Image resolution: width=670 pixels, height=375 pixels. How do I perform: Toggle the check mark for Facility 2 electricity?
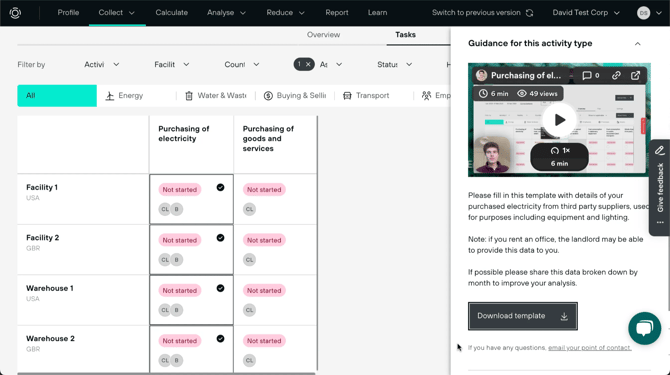[220, 238]
